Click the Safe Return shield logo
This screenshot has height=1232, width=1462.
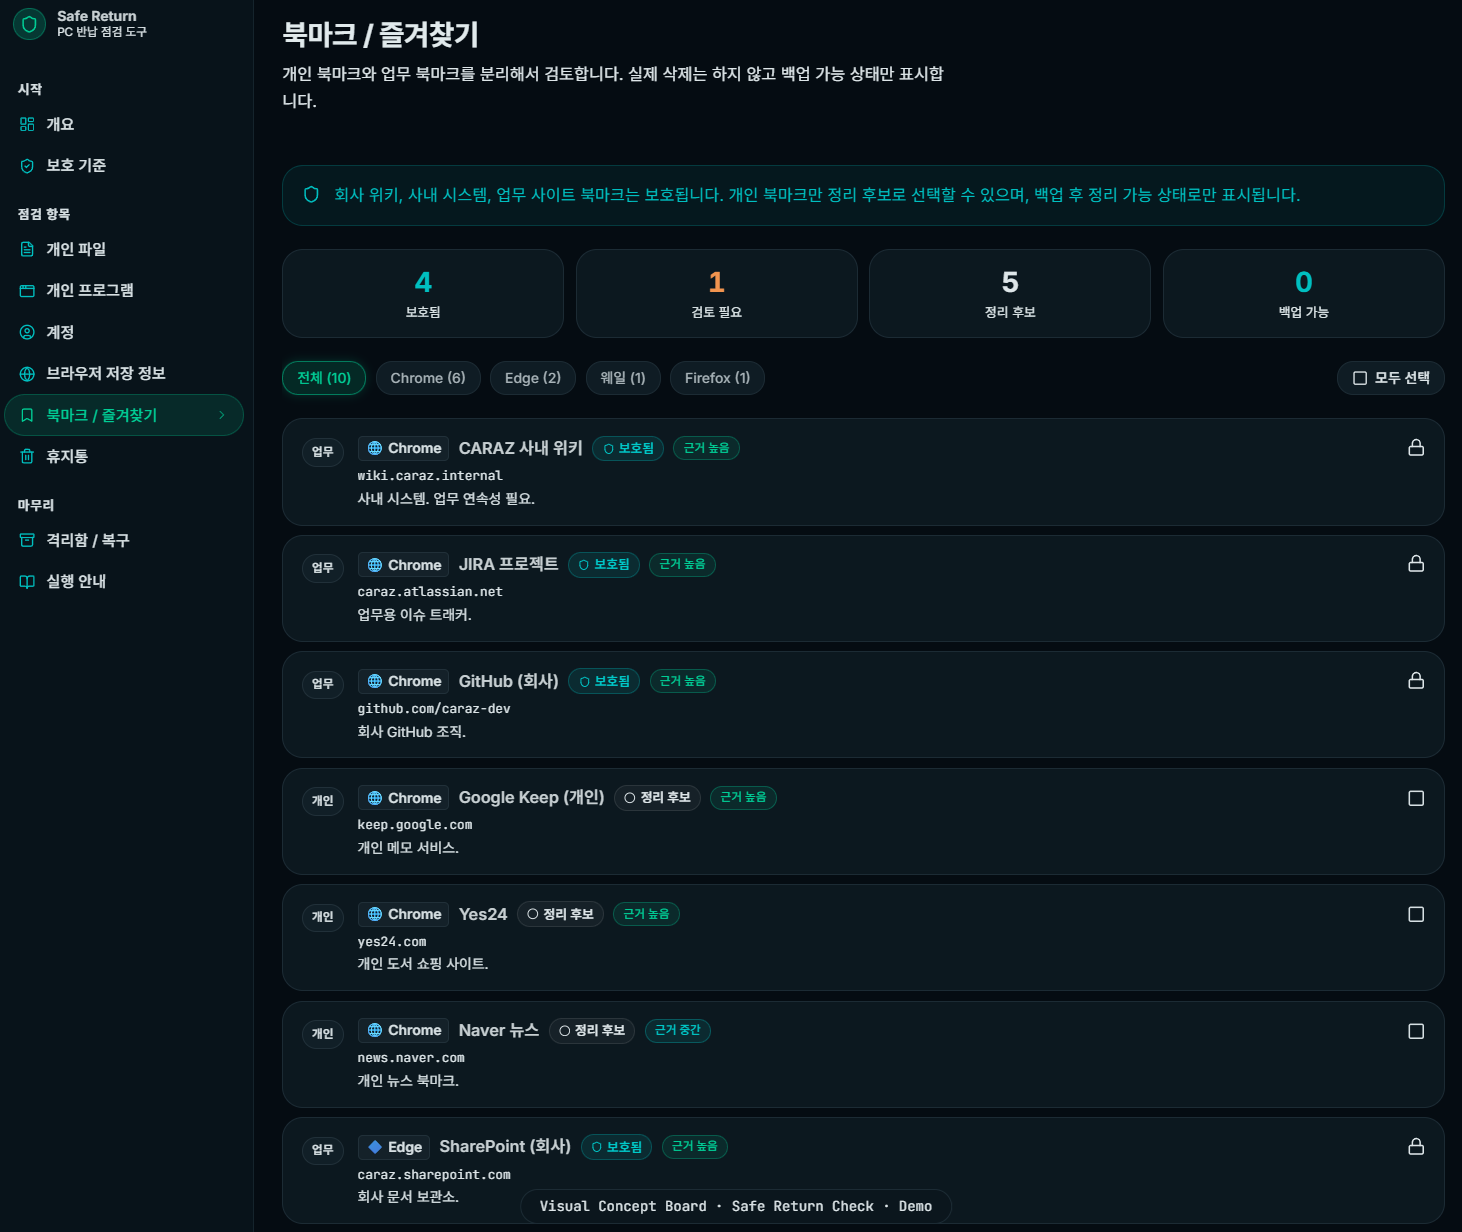coord(29,24)
